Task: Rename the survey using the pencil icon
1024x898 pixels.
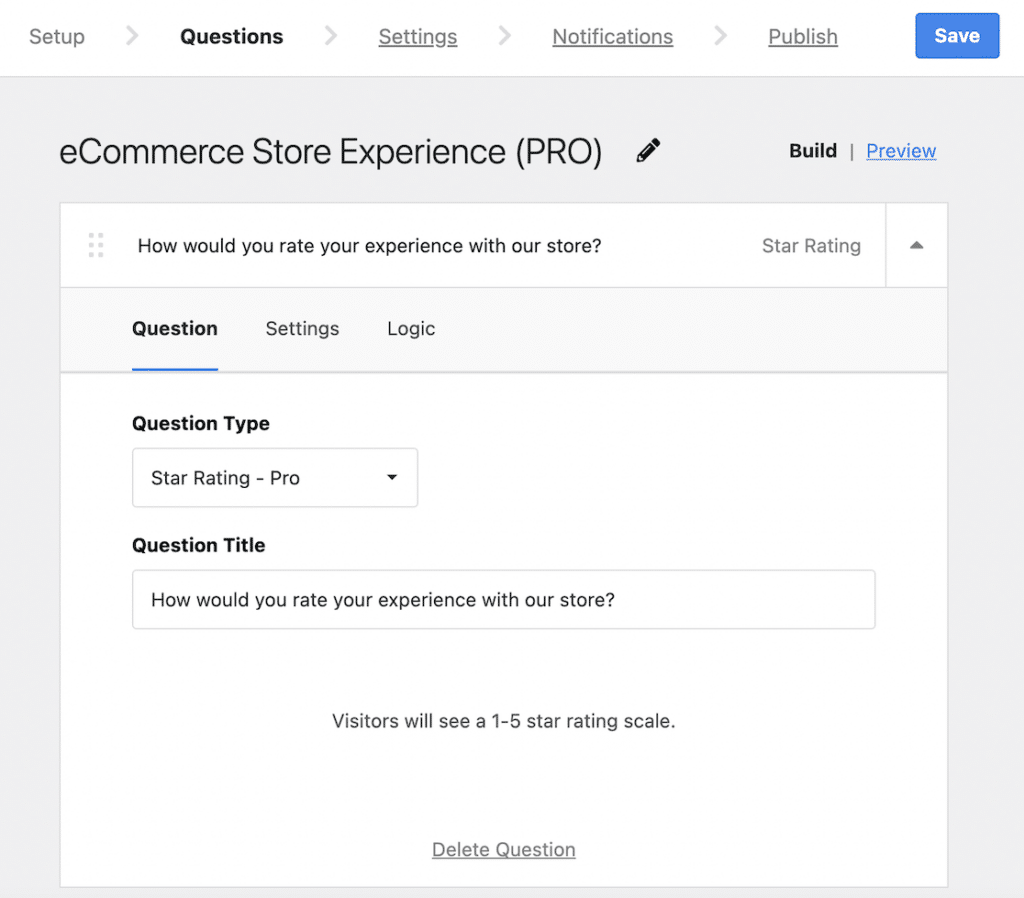Action: 647,150
